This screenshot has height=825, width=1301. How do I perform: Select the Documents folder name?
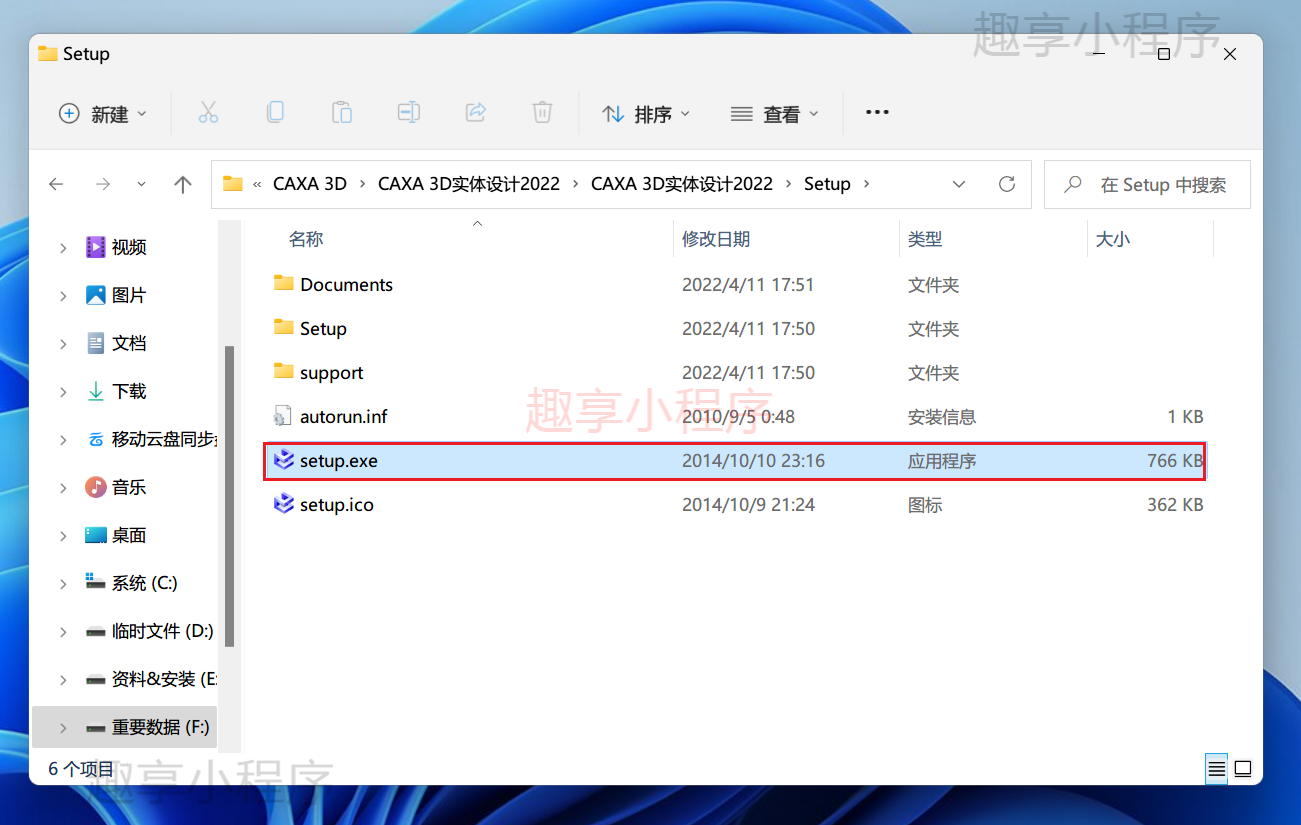pyautogui.click(x=346, y=284)
